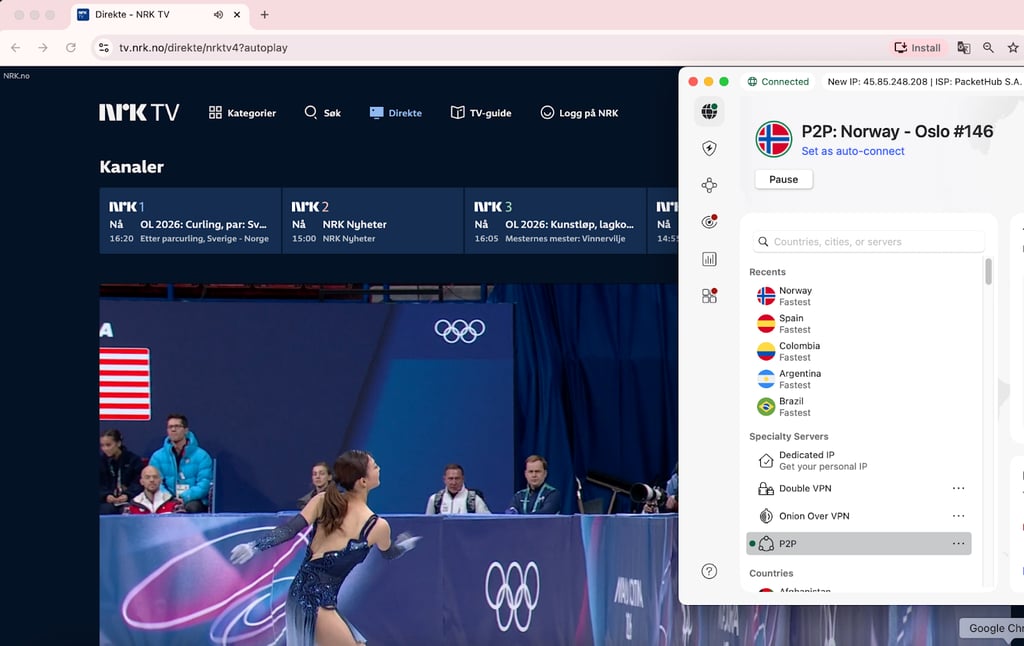1024x646 pixels.
Task: Click the Chrome Install button
Action: pos(918,48)
